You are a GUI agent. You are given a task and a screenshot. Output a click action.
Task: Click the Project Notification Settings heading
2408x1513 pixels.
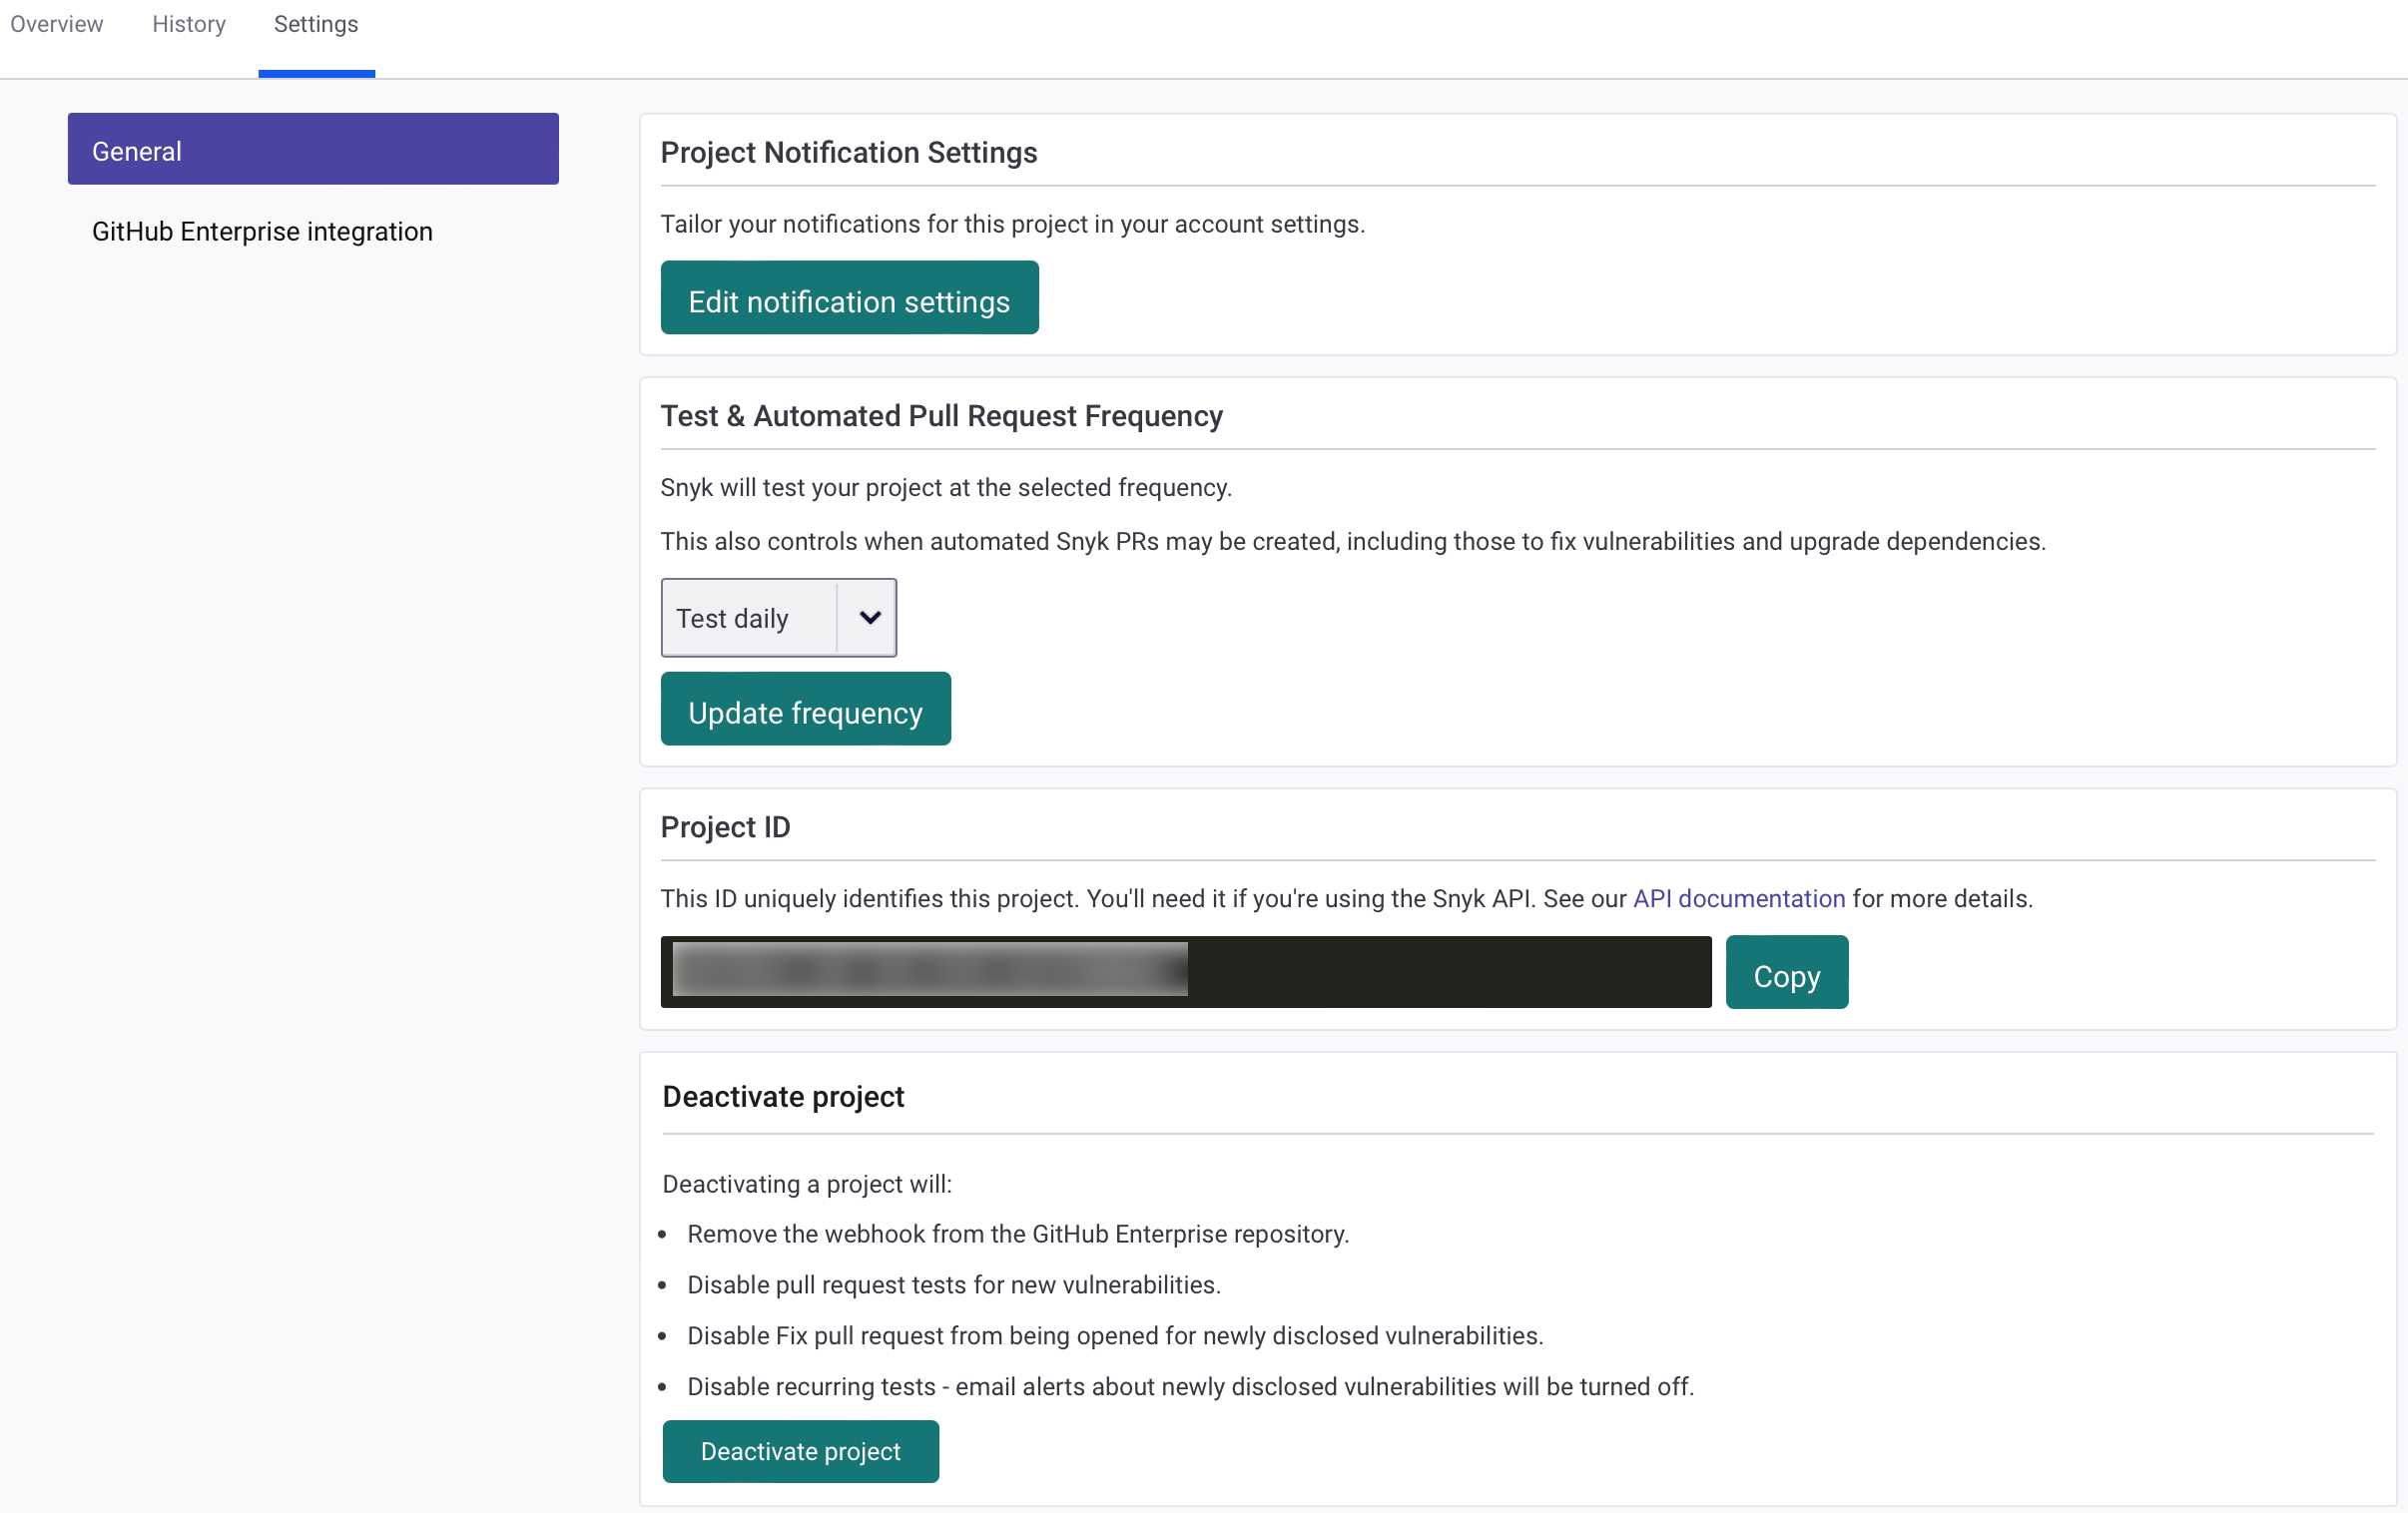[848, 153]
